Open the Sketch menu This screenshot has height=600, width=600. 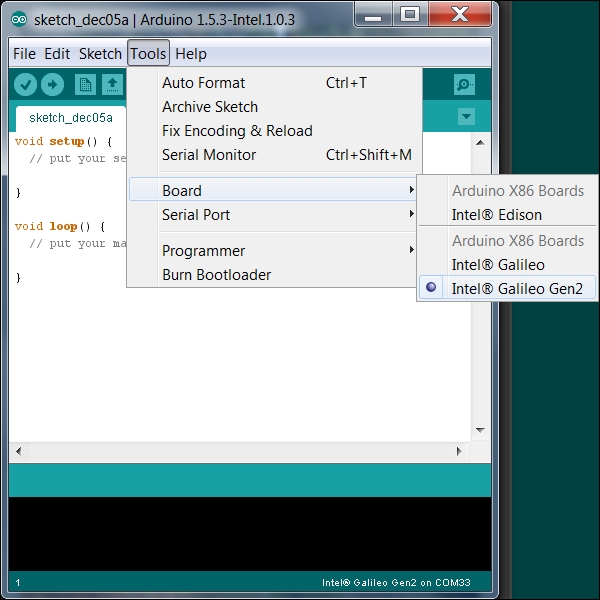(x=100, y=54)
